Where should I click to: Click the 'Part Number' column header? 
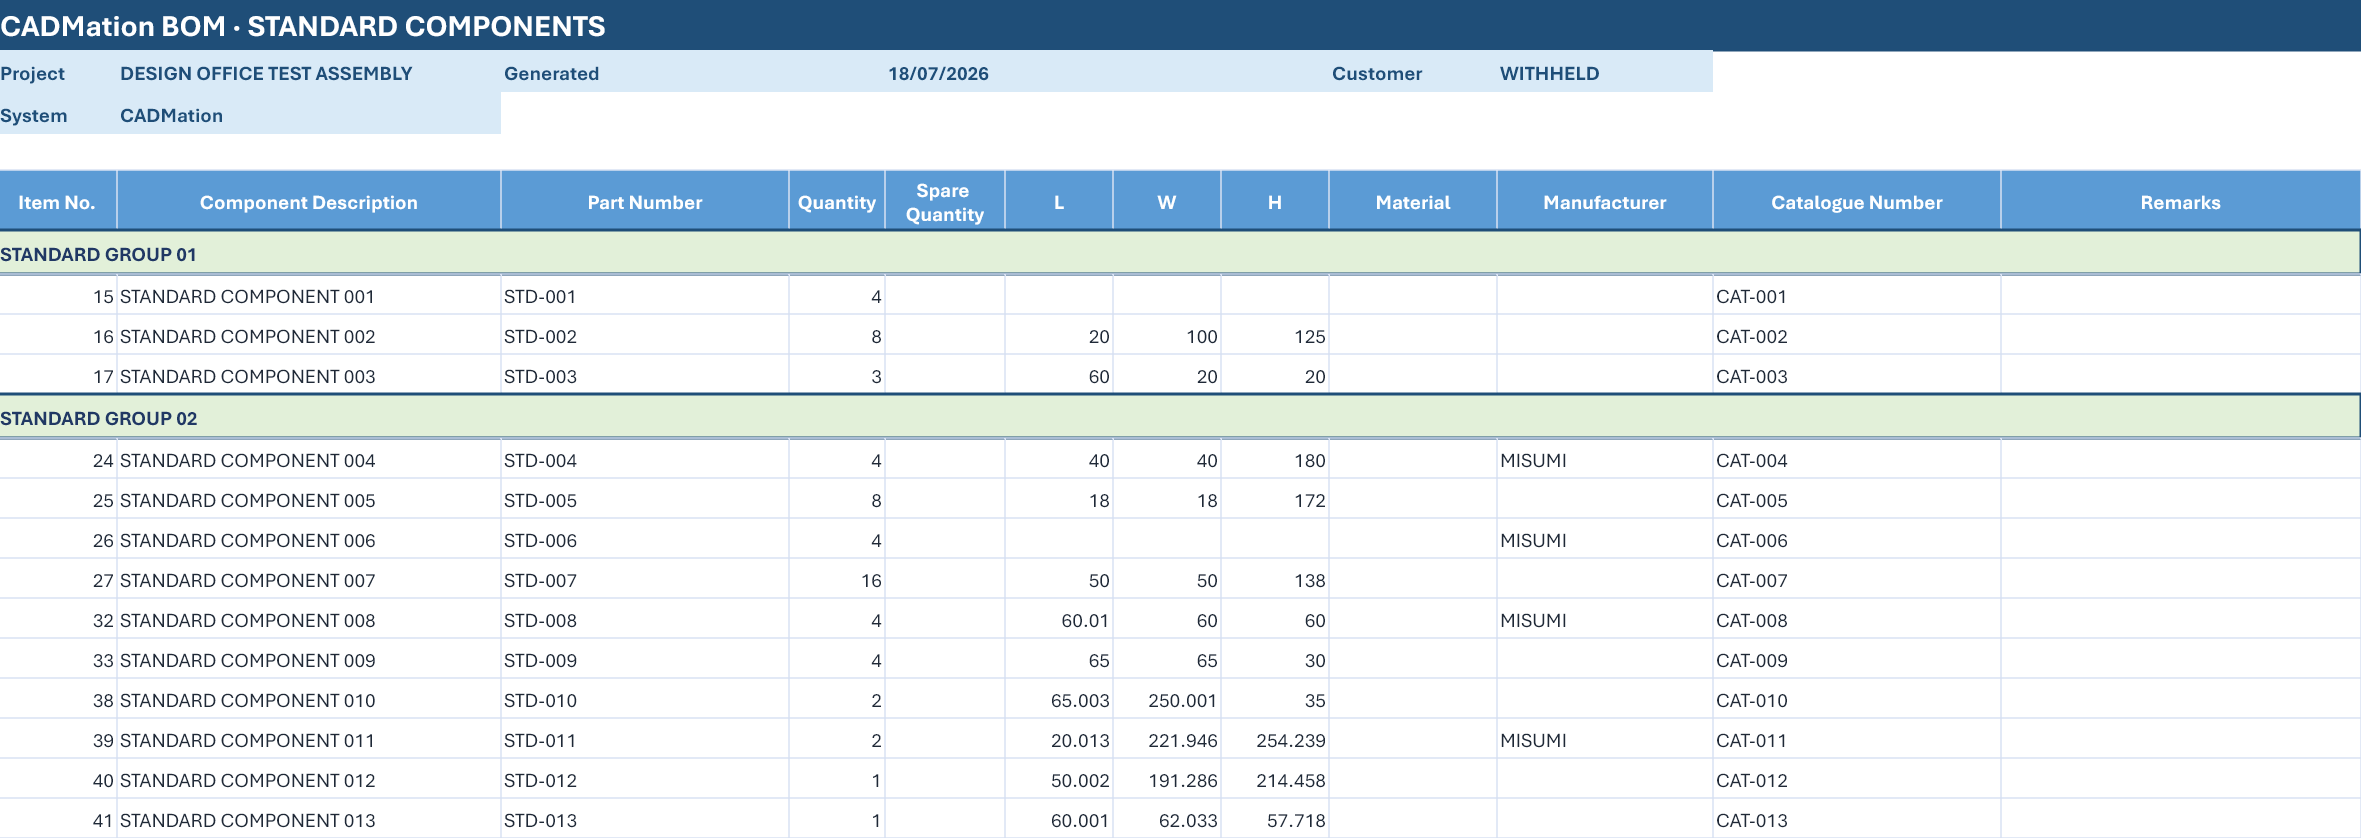pyautogui.click(x=645, y=202)
